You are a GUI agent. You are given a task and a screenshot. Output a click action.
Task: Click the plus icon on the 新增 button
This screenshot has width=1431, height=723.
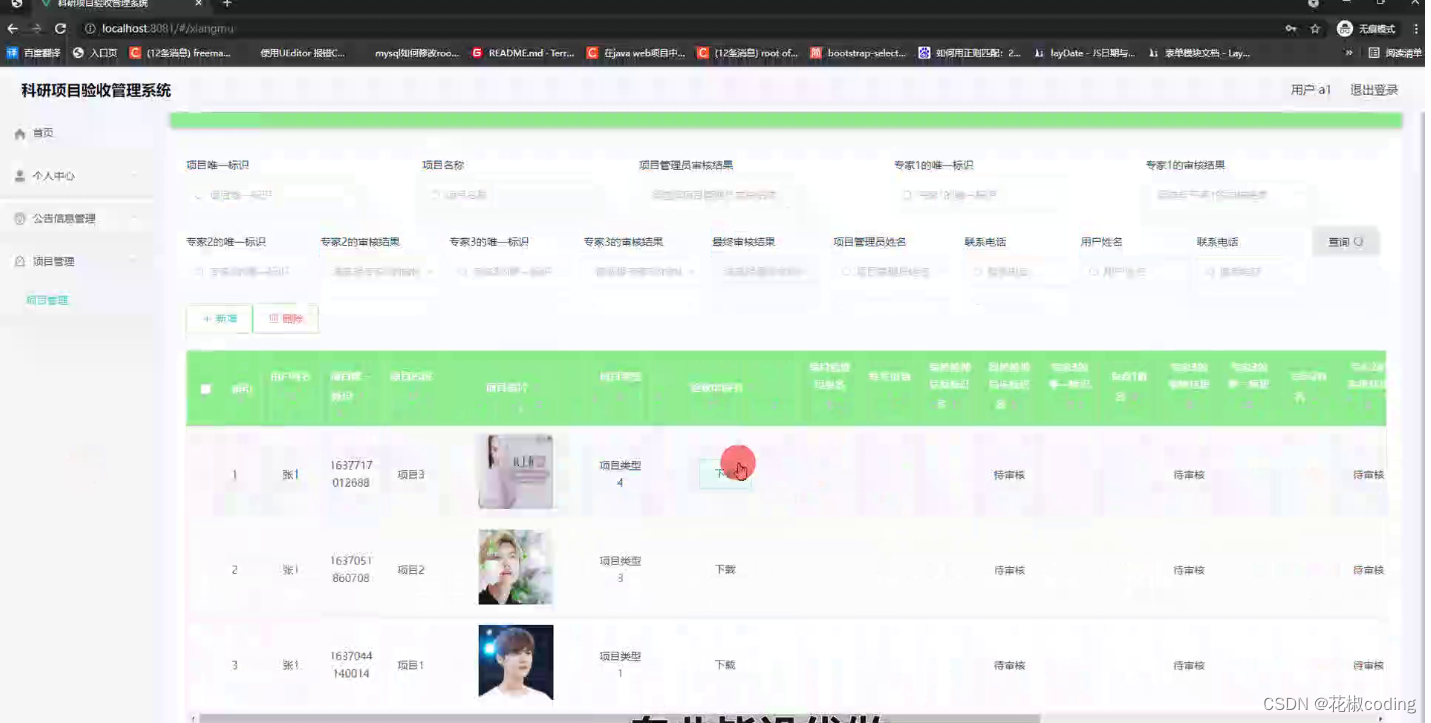pos(206,318)
